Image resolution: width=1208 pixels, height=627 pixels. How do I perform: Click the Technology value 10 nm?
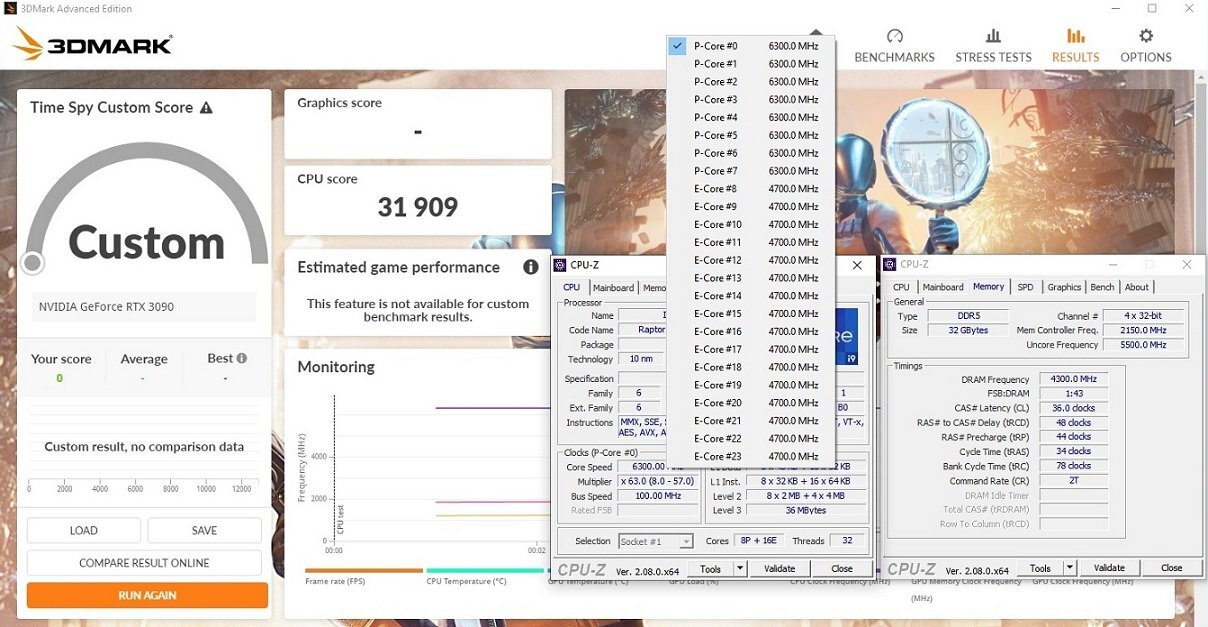click(641, 359)
